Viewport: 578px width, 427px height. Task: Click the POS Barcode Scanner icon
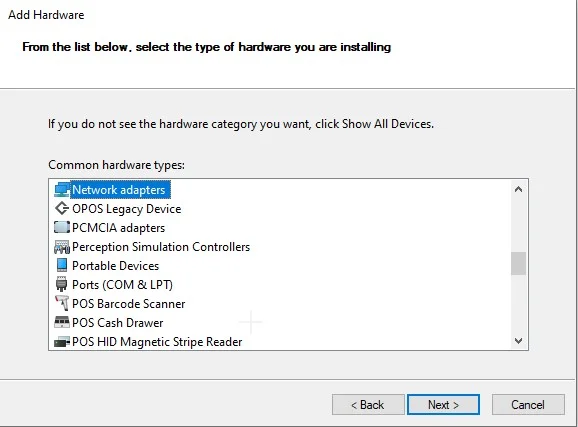click(x=62, y=303)
